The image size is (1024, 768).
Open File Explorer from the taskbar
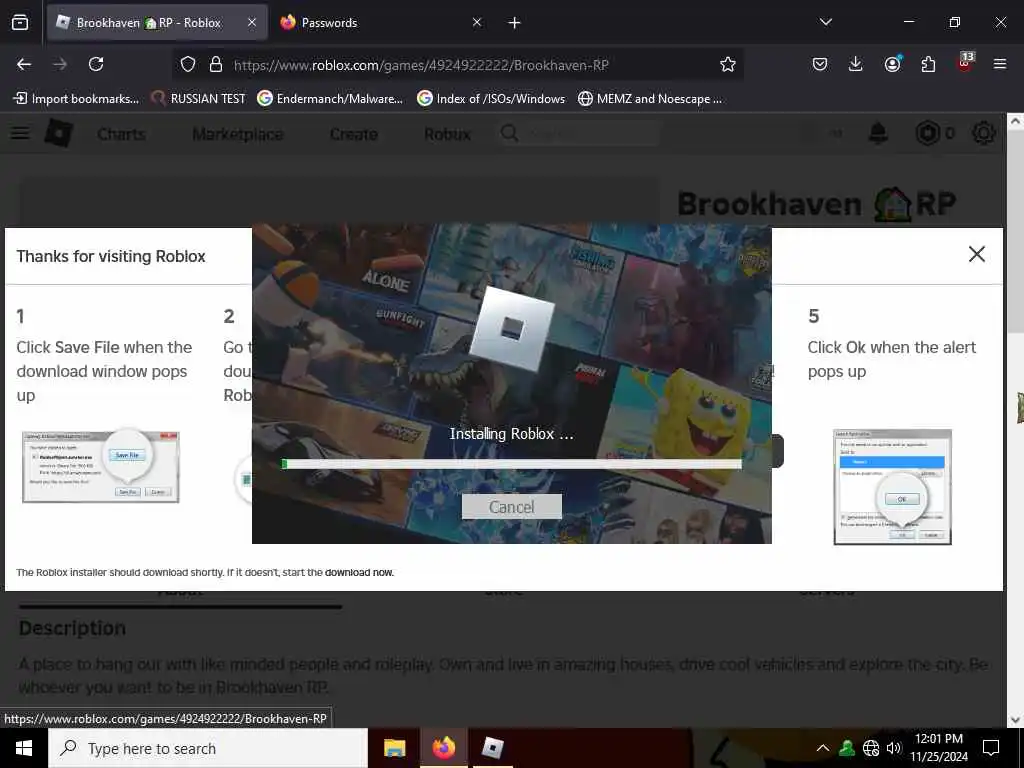tap(394, 748)
